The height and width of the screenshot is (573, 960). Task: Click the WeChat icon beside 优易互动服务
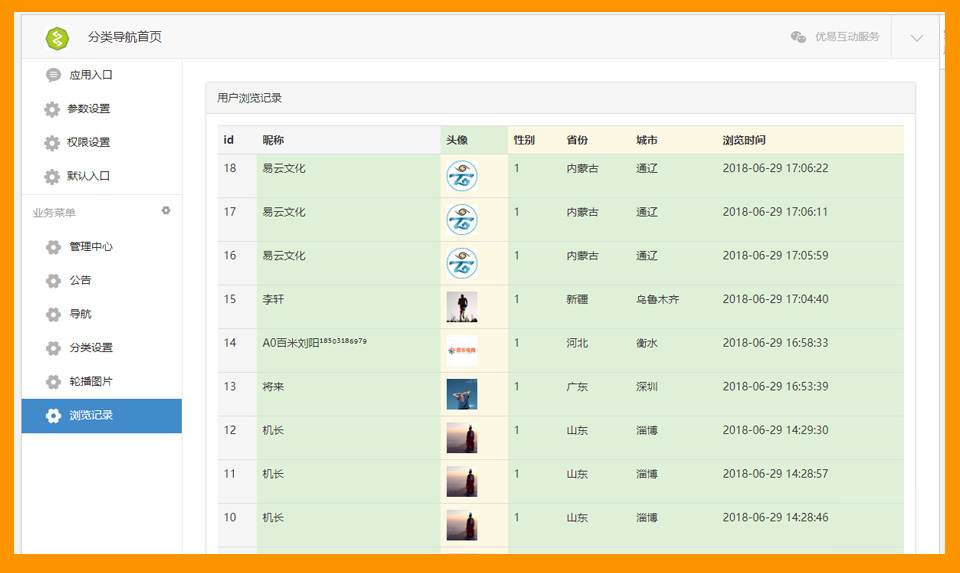pos(798,37)
